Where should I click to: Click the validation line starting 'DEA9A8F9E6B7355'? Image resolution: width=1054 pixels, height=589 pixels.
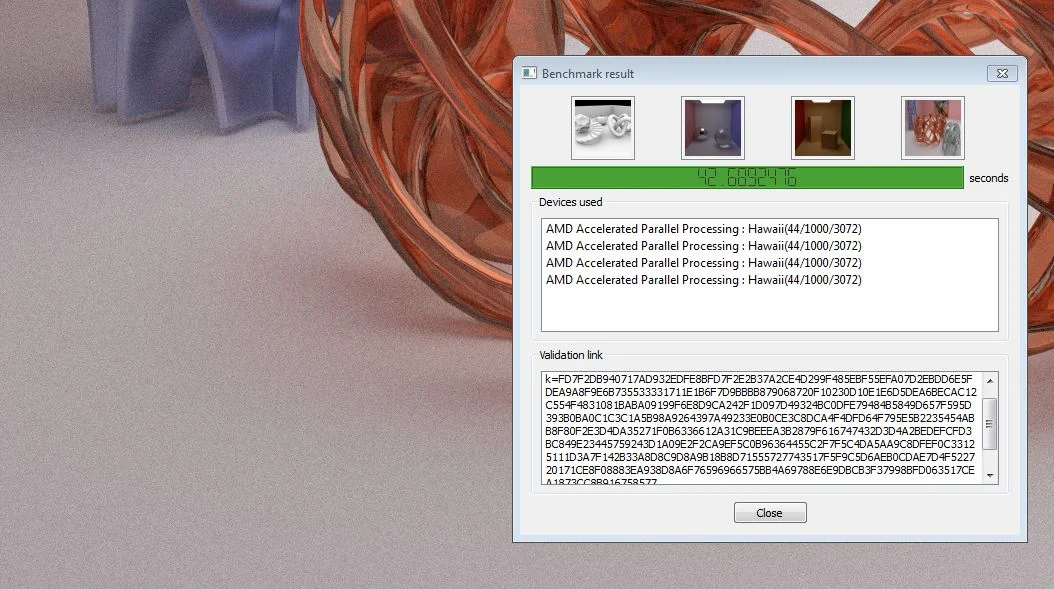point(761,392)
